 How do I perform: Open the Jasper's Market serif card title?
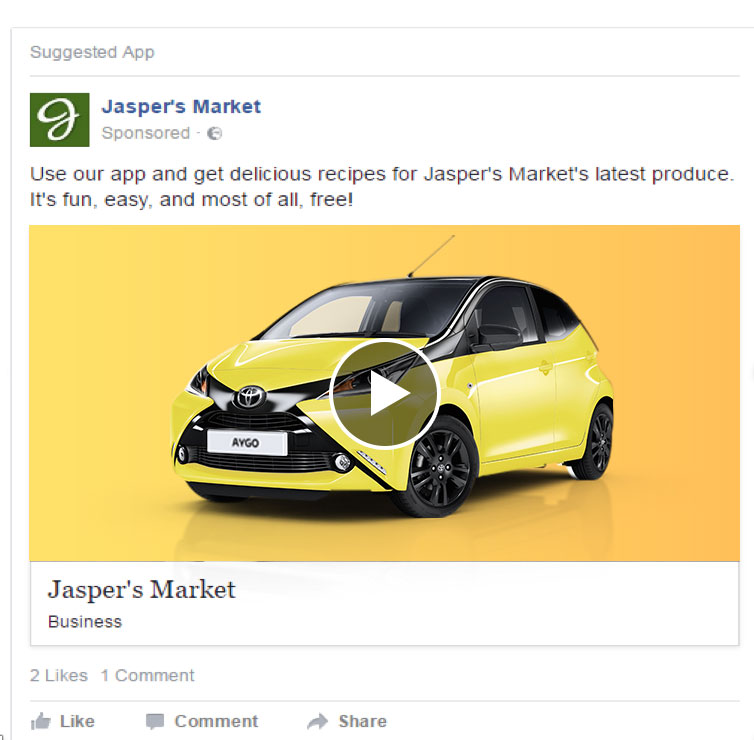pos(141,589)
